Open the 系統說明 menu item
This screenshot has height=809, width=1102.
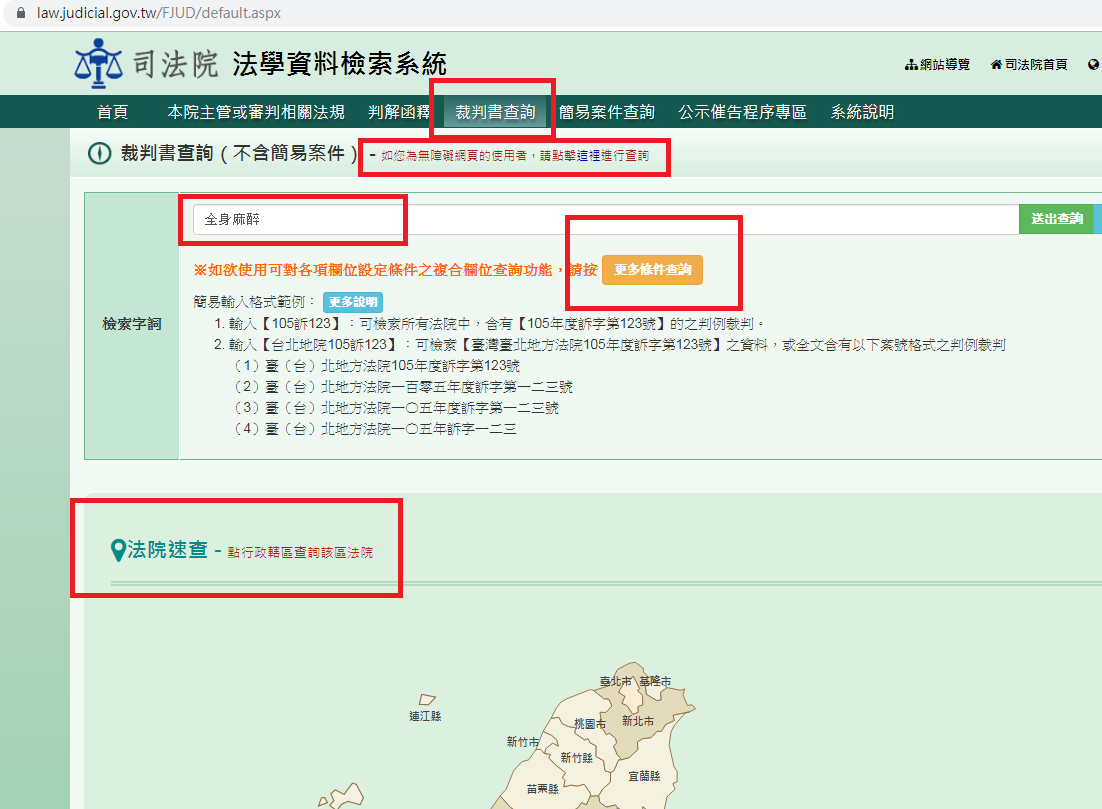click(862, 112)
